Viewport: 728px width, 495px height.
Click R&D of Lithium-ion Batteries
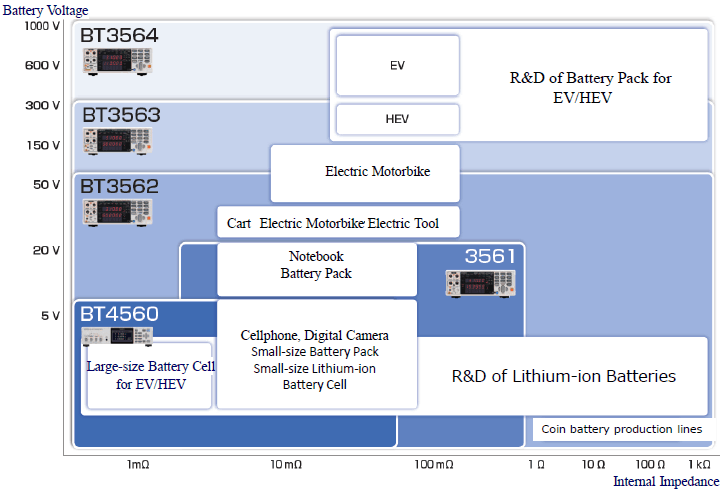(x=563, y=376)
